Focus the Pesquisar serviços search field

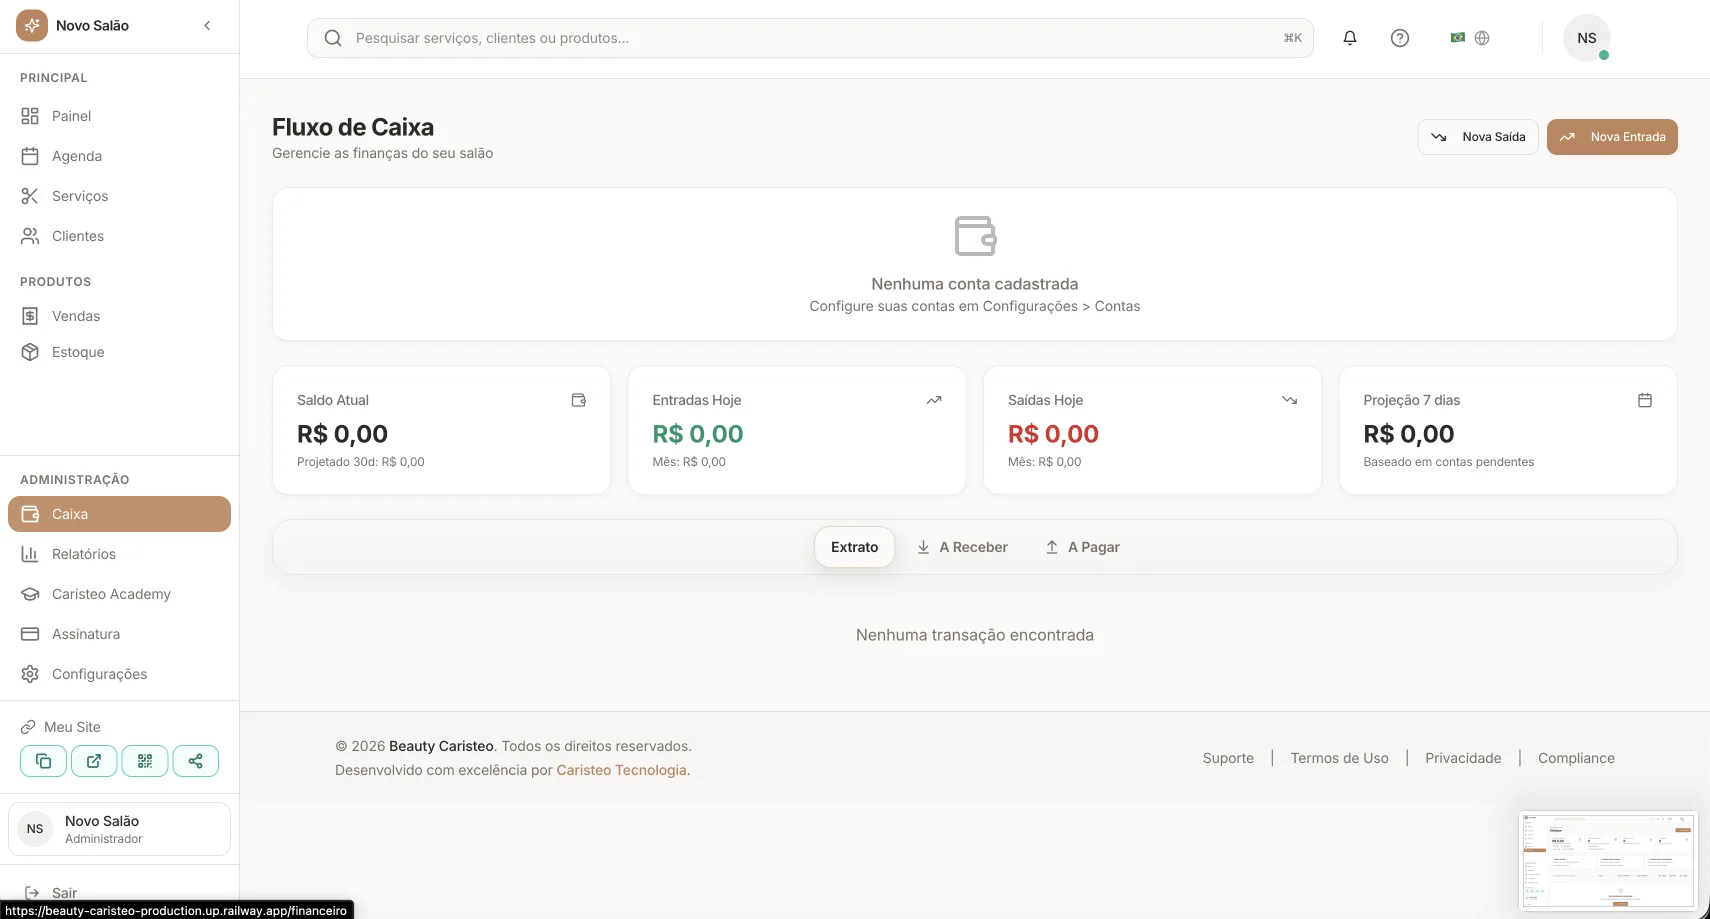tap(810, 38)
